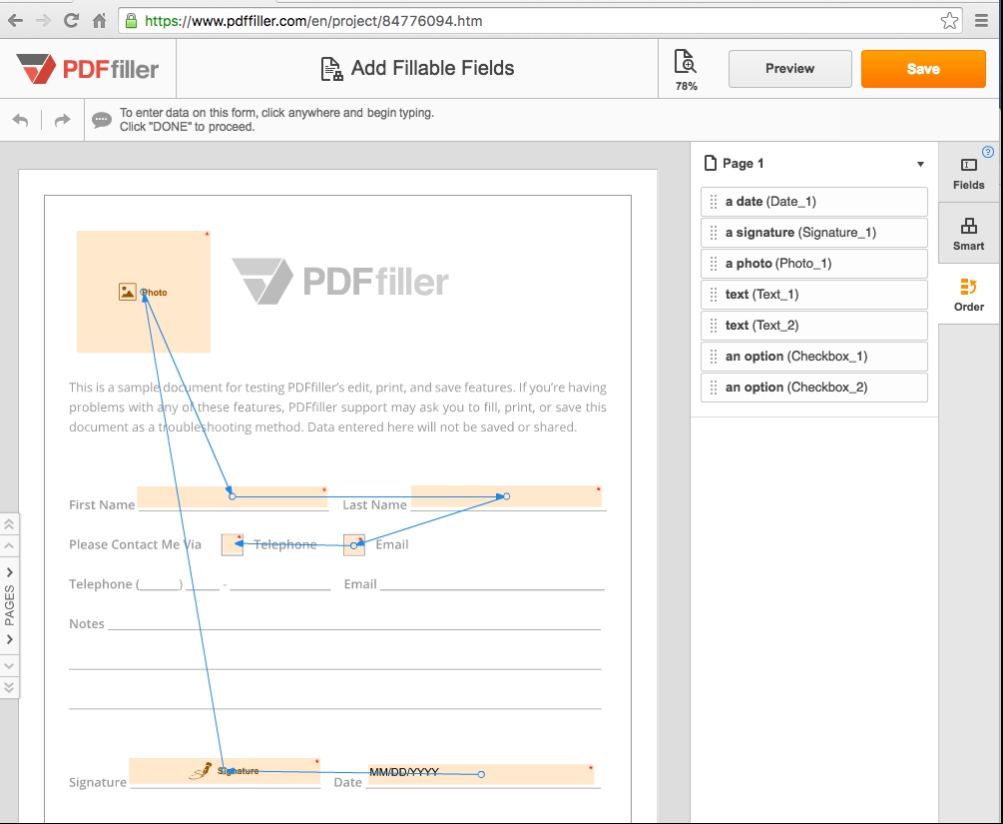
Task: Click the drag handle of Text_1 row
Action: [713, 295]
